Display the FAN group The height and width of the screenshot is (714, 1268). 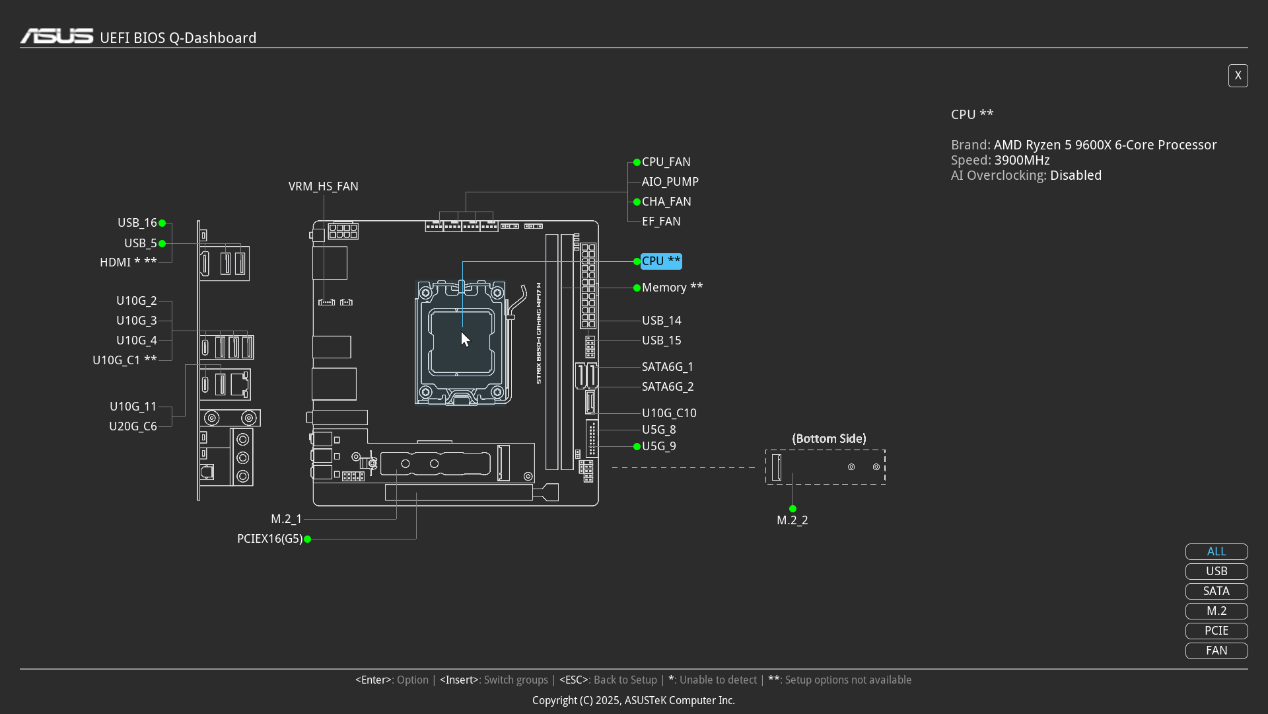pos(1216,651)
